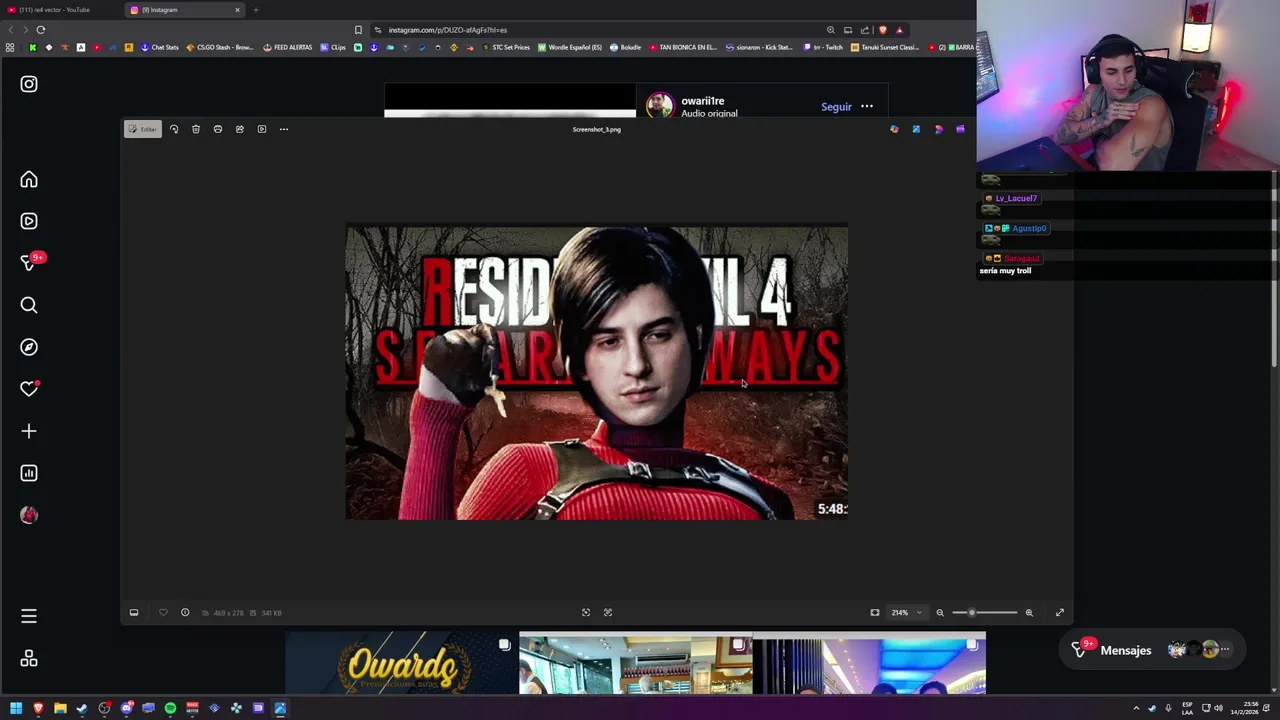1280x720 pixels.
Task: Open Meta apps grid icon in sidebar
Action: click(29, 658)
